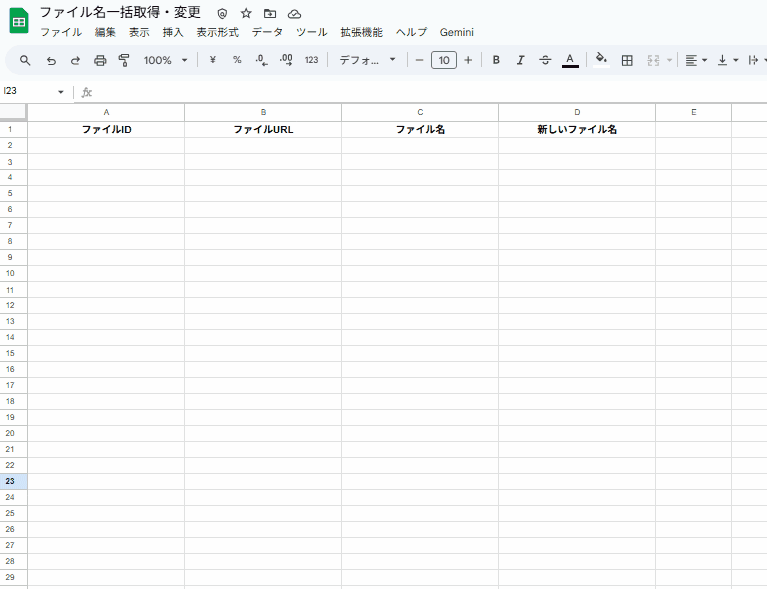This screenshot has height=589, width=767.
Task: Undo the last action
Action: click(51, 60)
